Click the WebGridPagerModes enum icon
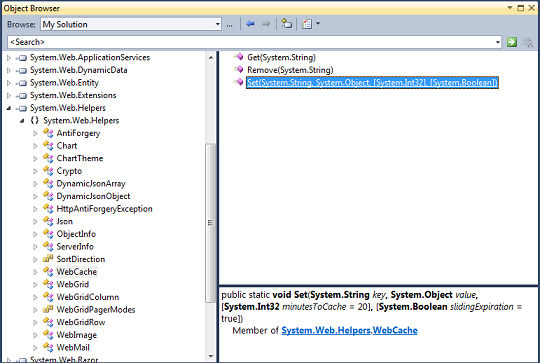540x363 pixels. 48,309
